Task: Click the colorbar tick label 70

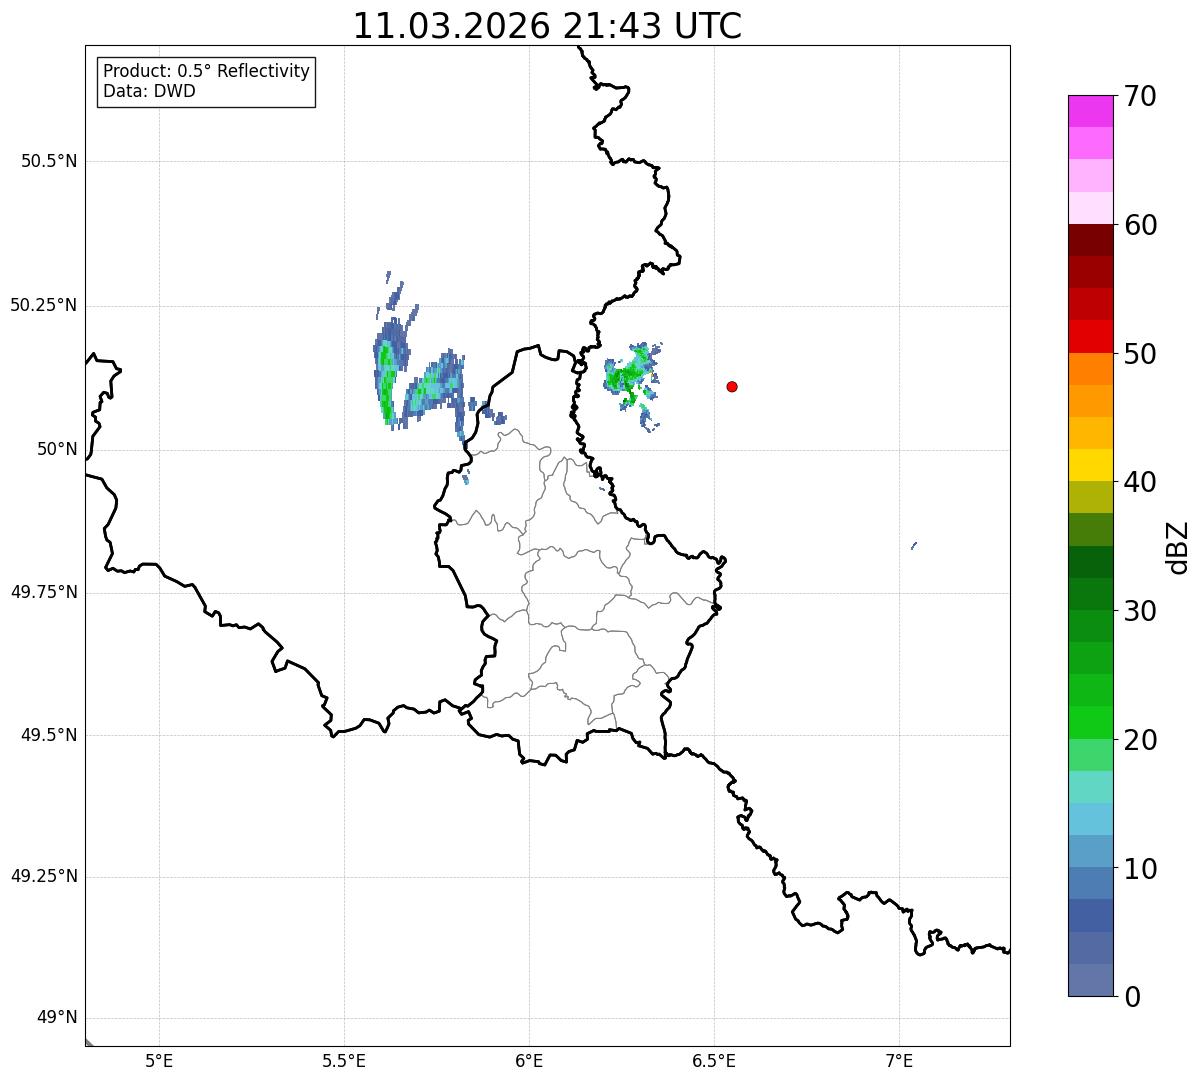Action: click(1140, 96)
